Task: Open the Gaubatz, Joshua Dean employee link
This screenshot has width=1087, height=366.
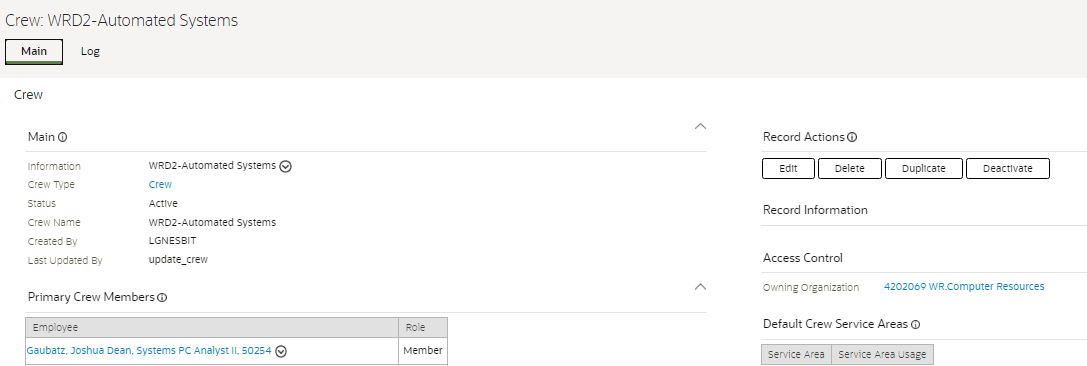Action: click(x=148, y=351)
